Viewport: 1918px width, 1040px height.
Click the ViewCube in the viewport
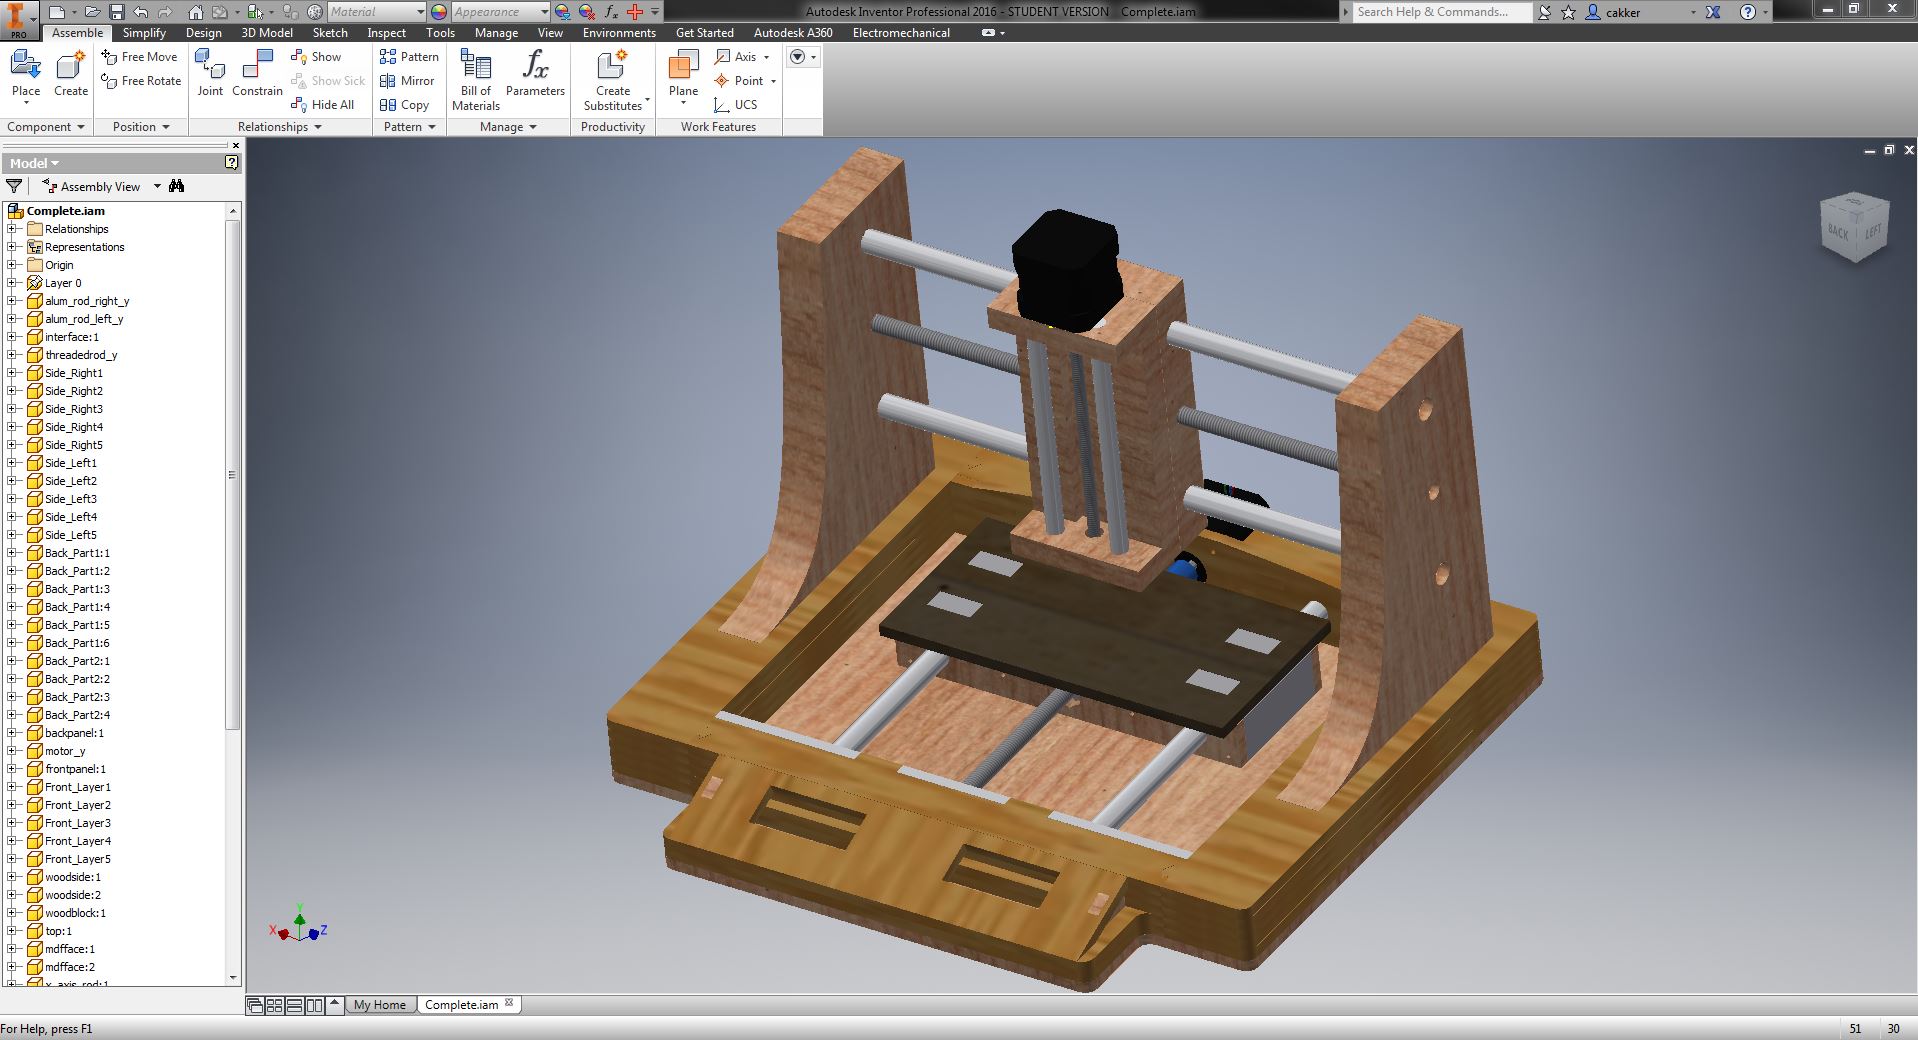[1853, 227]
